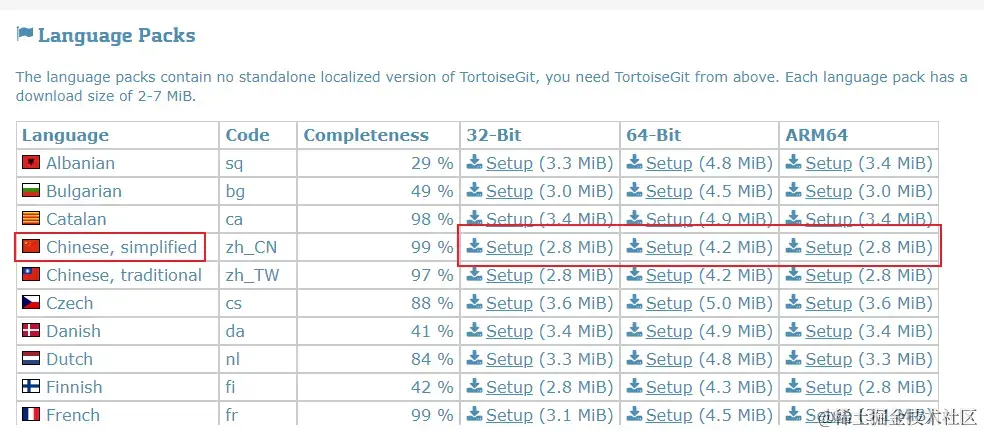Download Czech ARM64 Setup link
984x434 pixels.
pos(828,304)
